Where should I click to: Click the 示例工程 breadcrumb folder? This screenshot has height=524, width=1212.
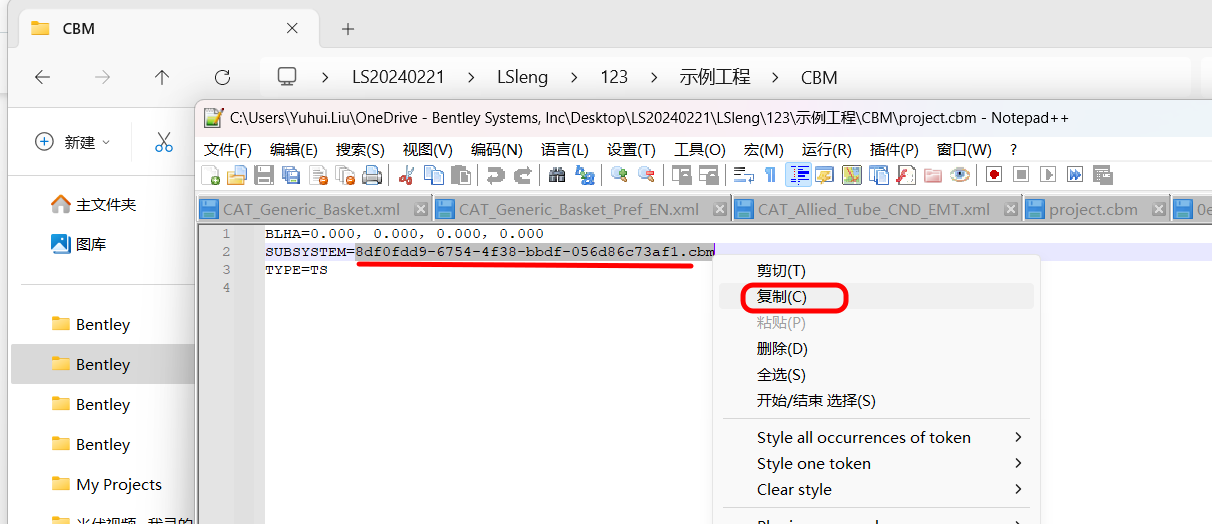coord(714,77)
